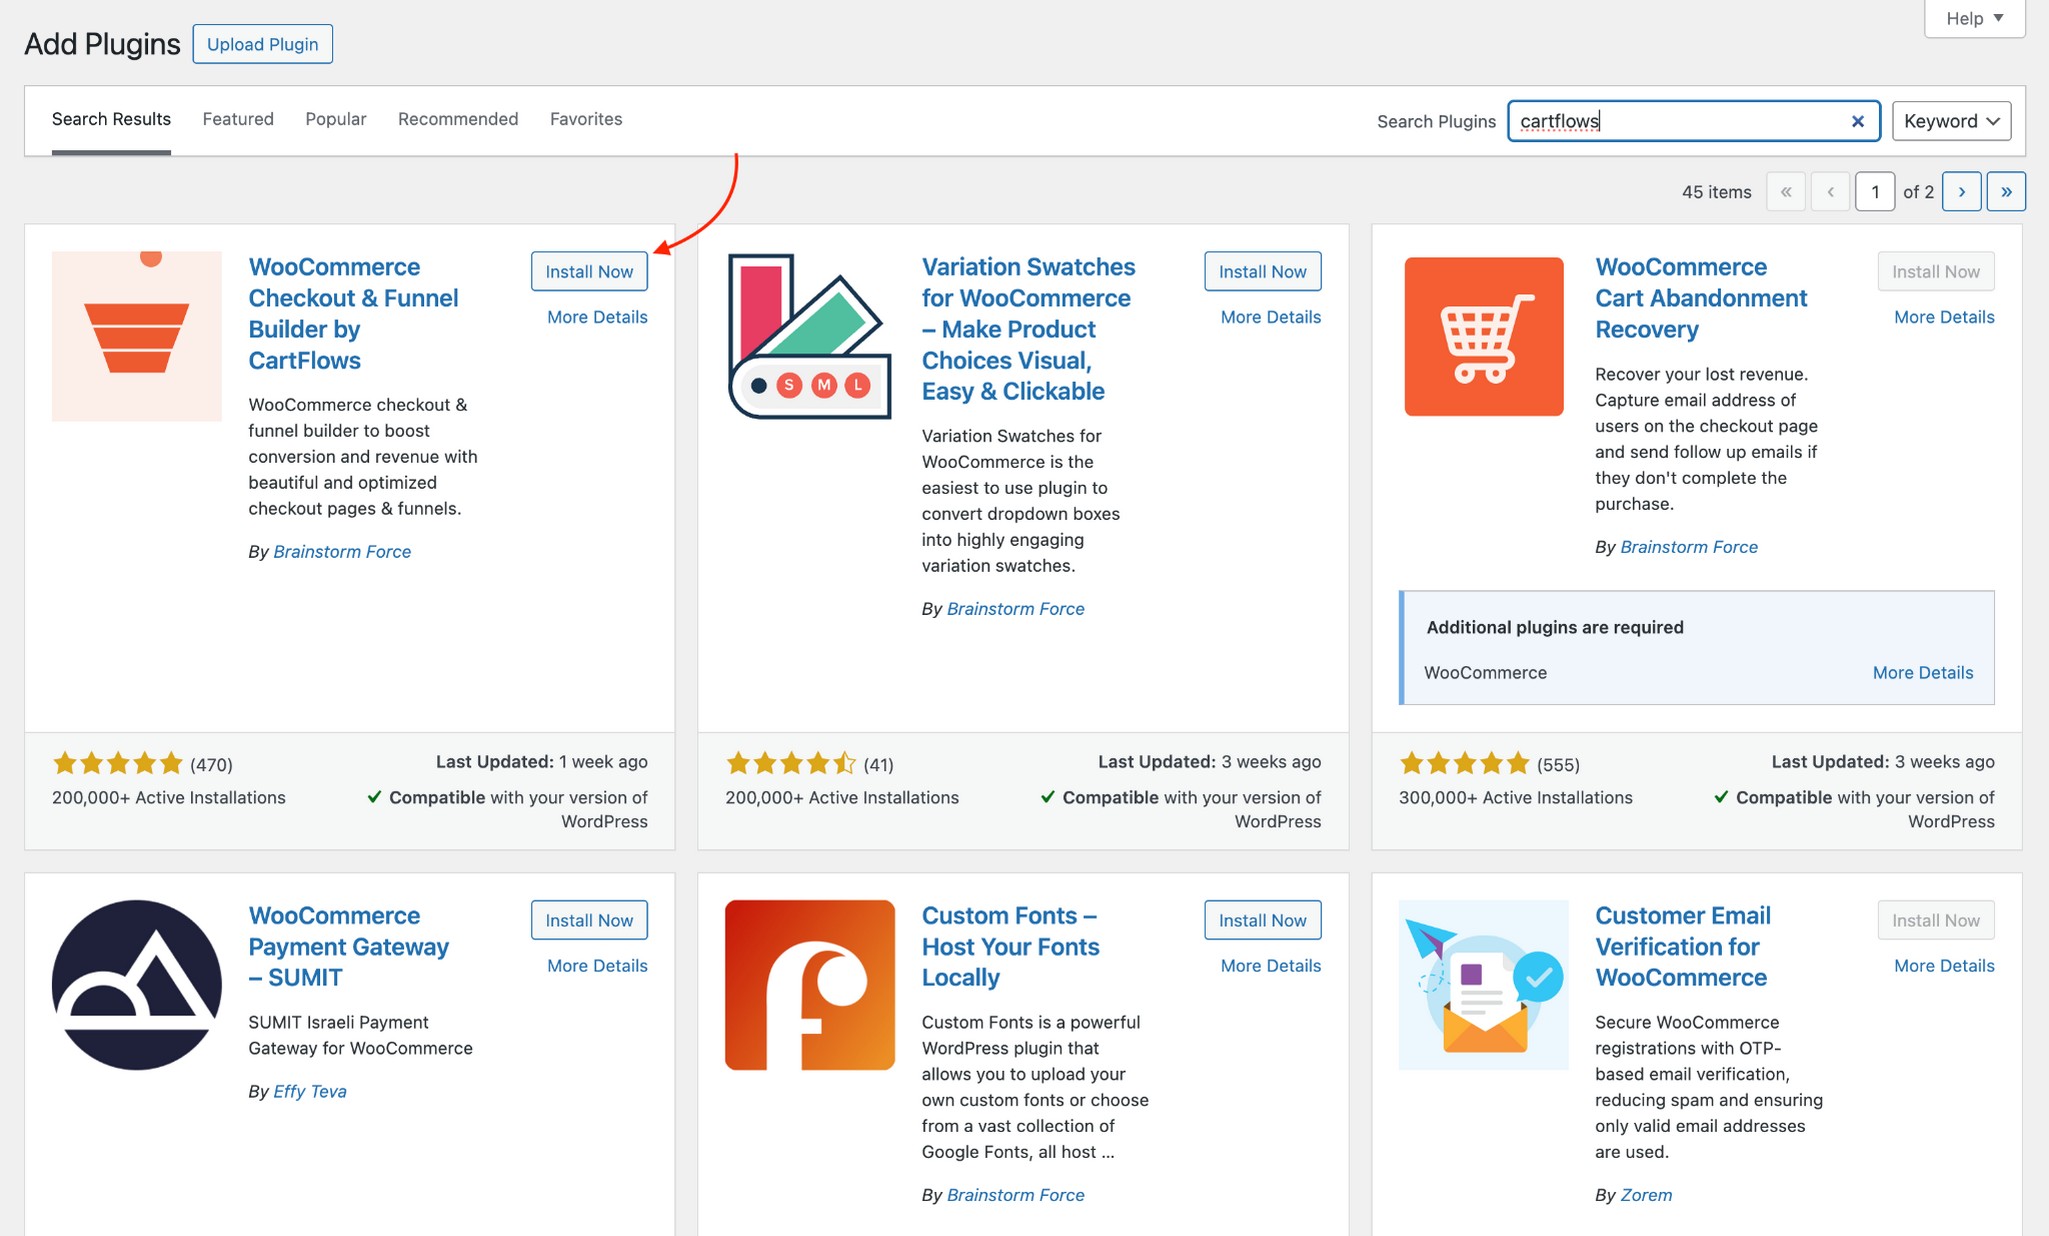Image resolution: width=2049 pixels, height=1236 pixels.
Task: Open the Variation Swatches for WooCommerce title link
Action: click(x=1028, y=329)
